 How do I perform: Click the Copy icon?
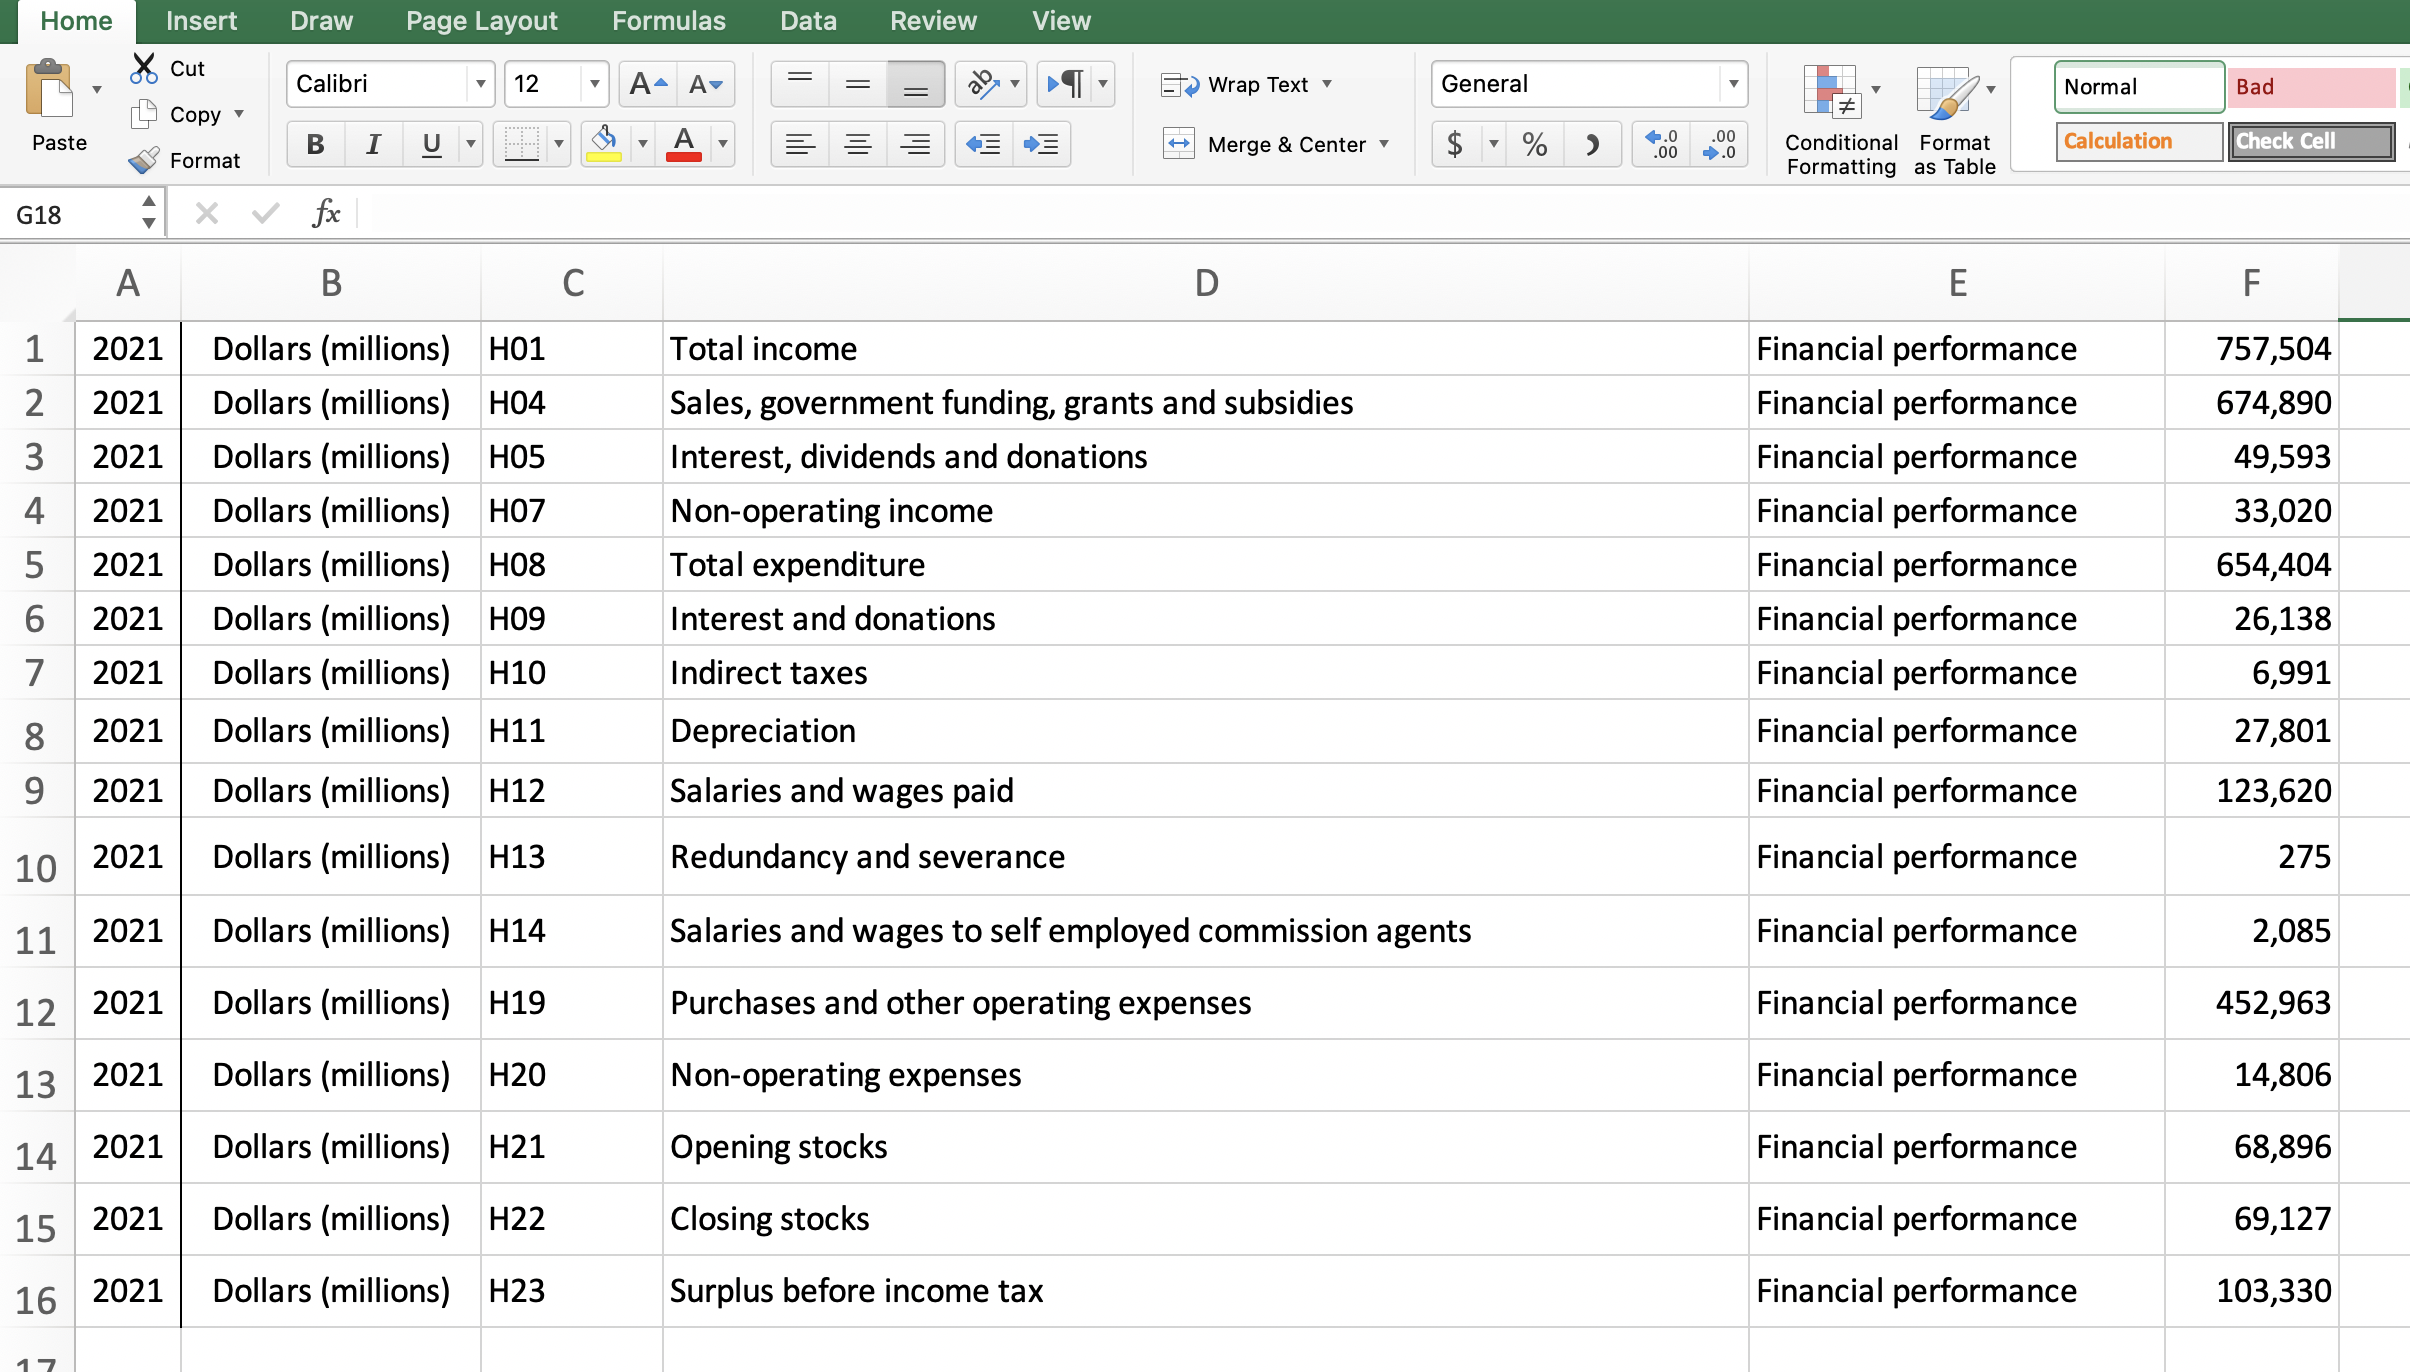[x=142, y=114]
